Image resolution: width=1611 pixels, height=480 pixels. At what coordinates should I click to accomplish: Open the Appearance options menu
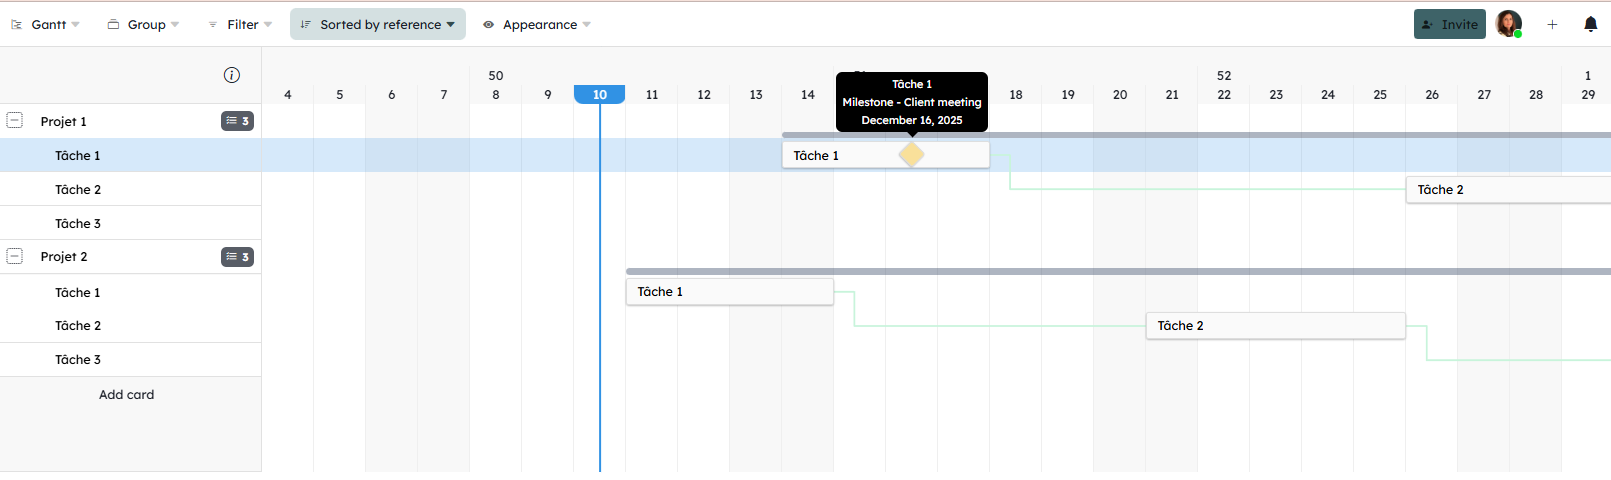[x=537, y=24]
